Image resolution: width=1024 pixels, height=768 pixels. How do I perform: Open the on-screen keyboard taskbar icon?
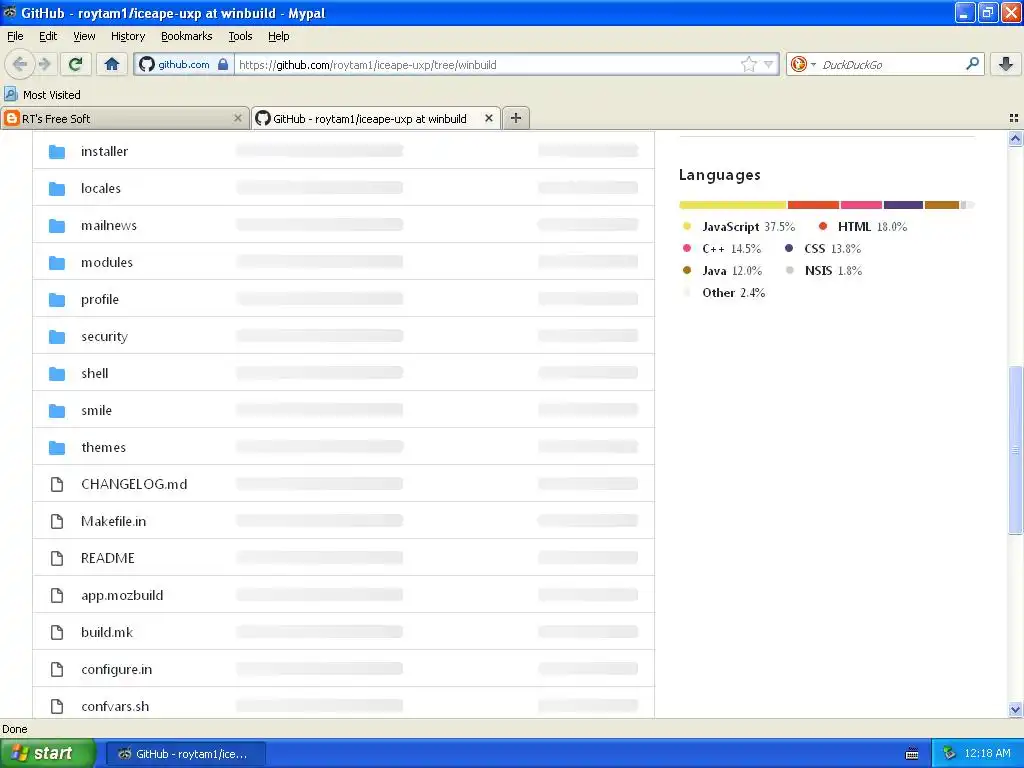coord(912,754)
